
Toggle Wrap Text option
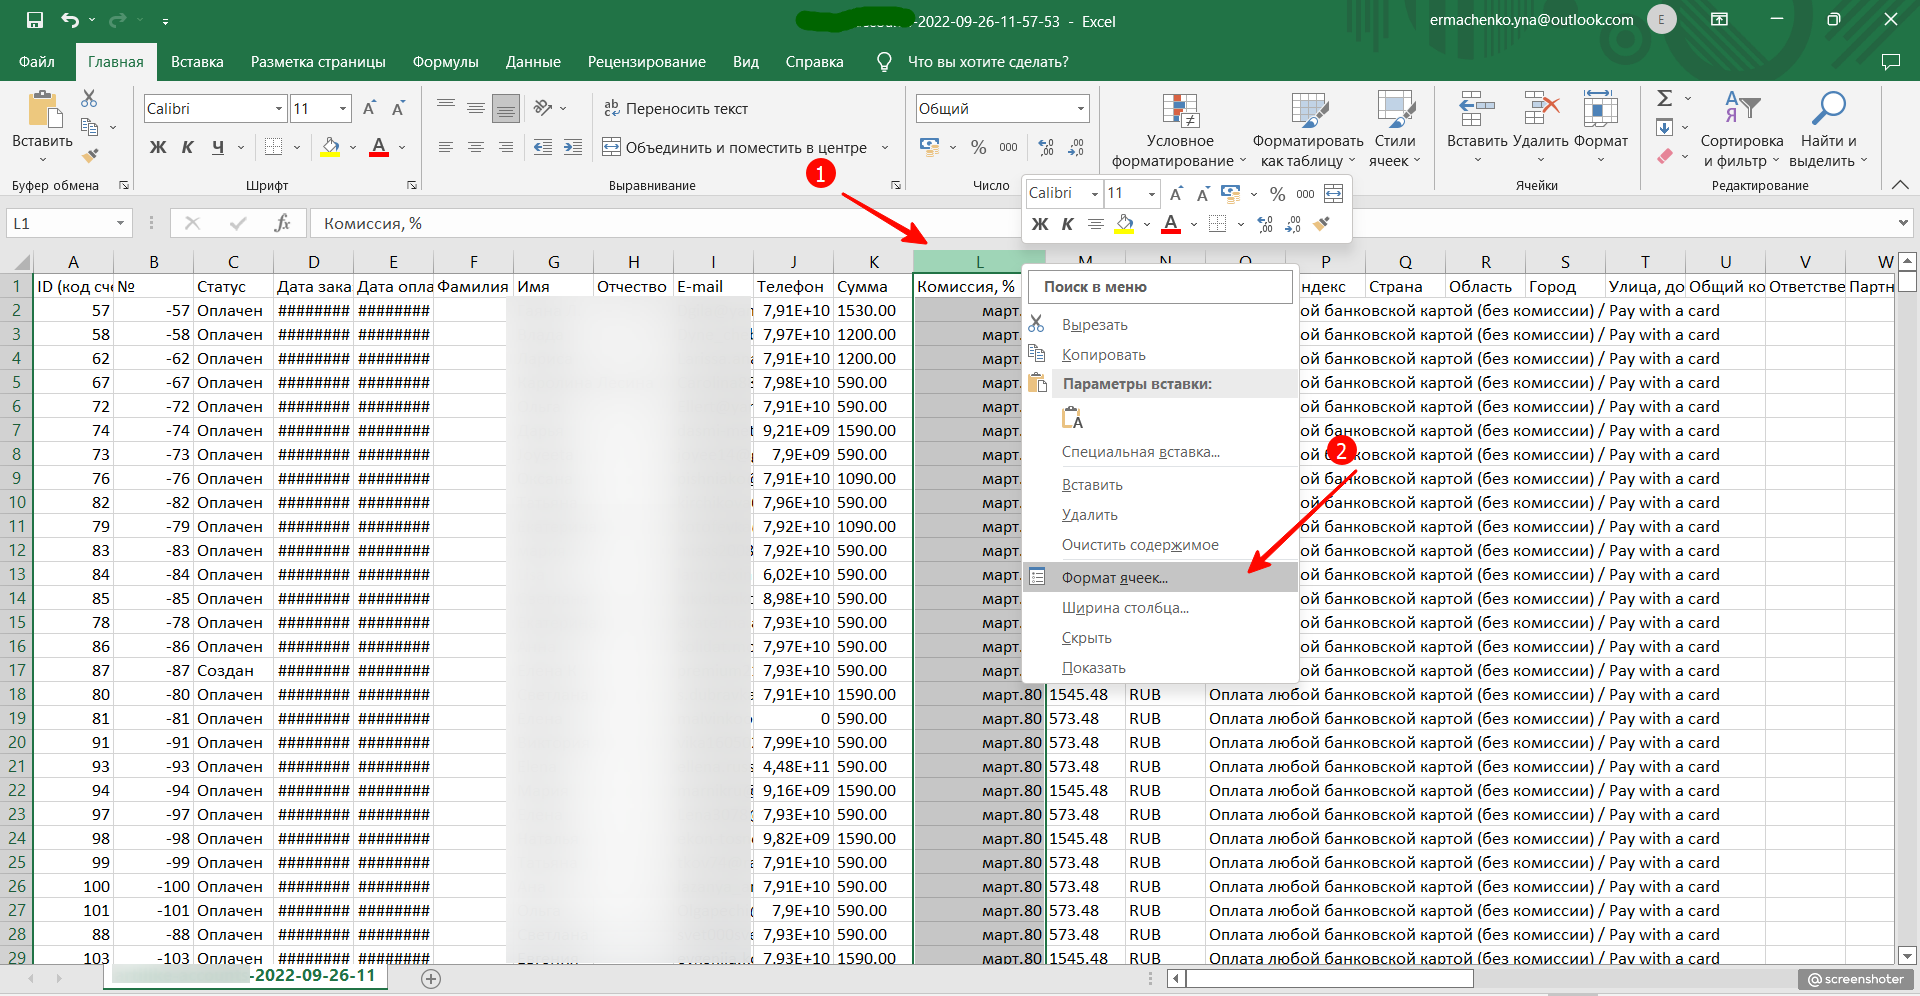coord(676,108)
